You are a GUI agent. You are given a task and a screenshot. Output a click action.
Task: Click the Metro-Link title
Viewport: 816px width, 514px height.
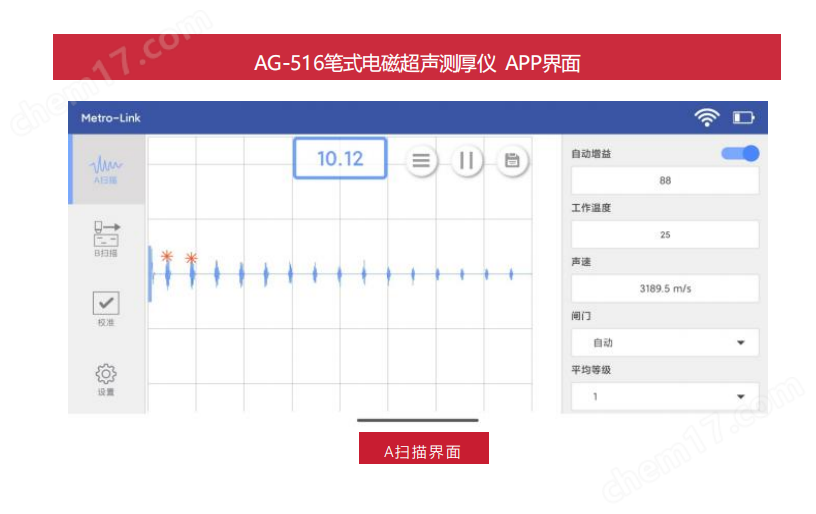point(111,118)
